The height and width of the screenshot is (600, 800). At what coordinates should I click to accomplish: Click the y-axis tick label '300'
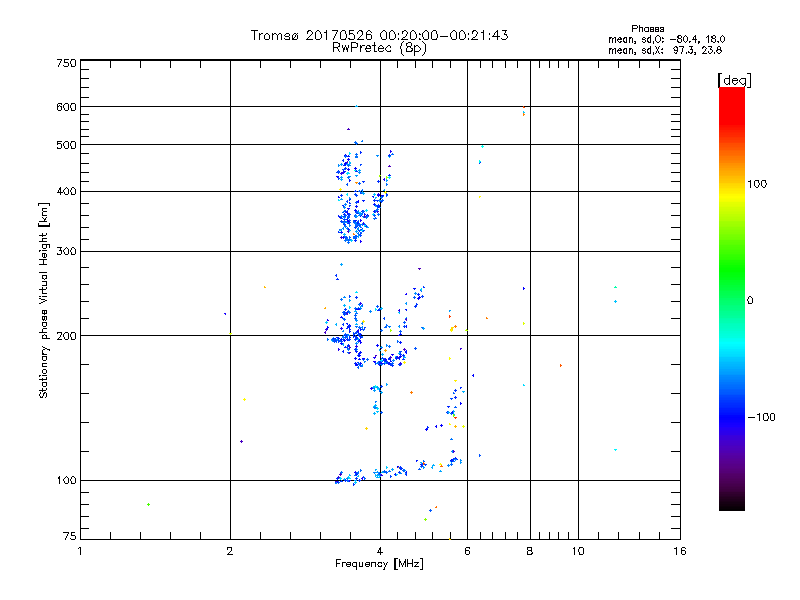click(66, 251)
